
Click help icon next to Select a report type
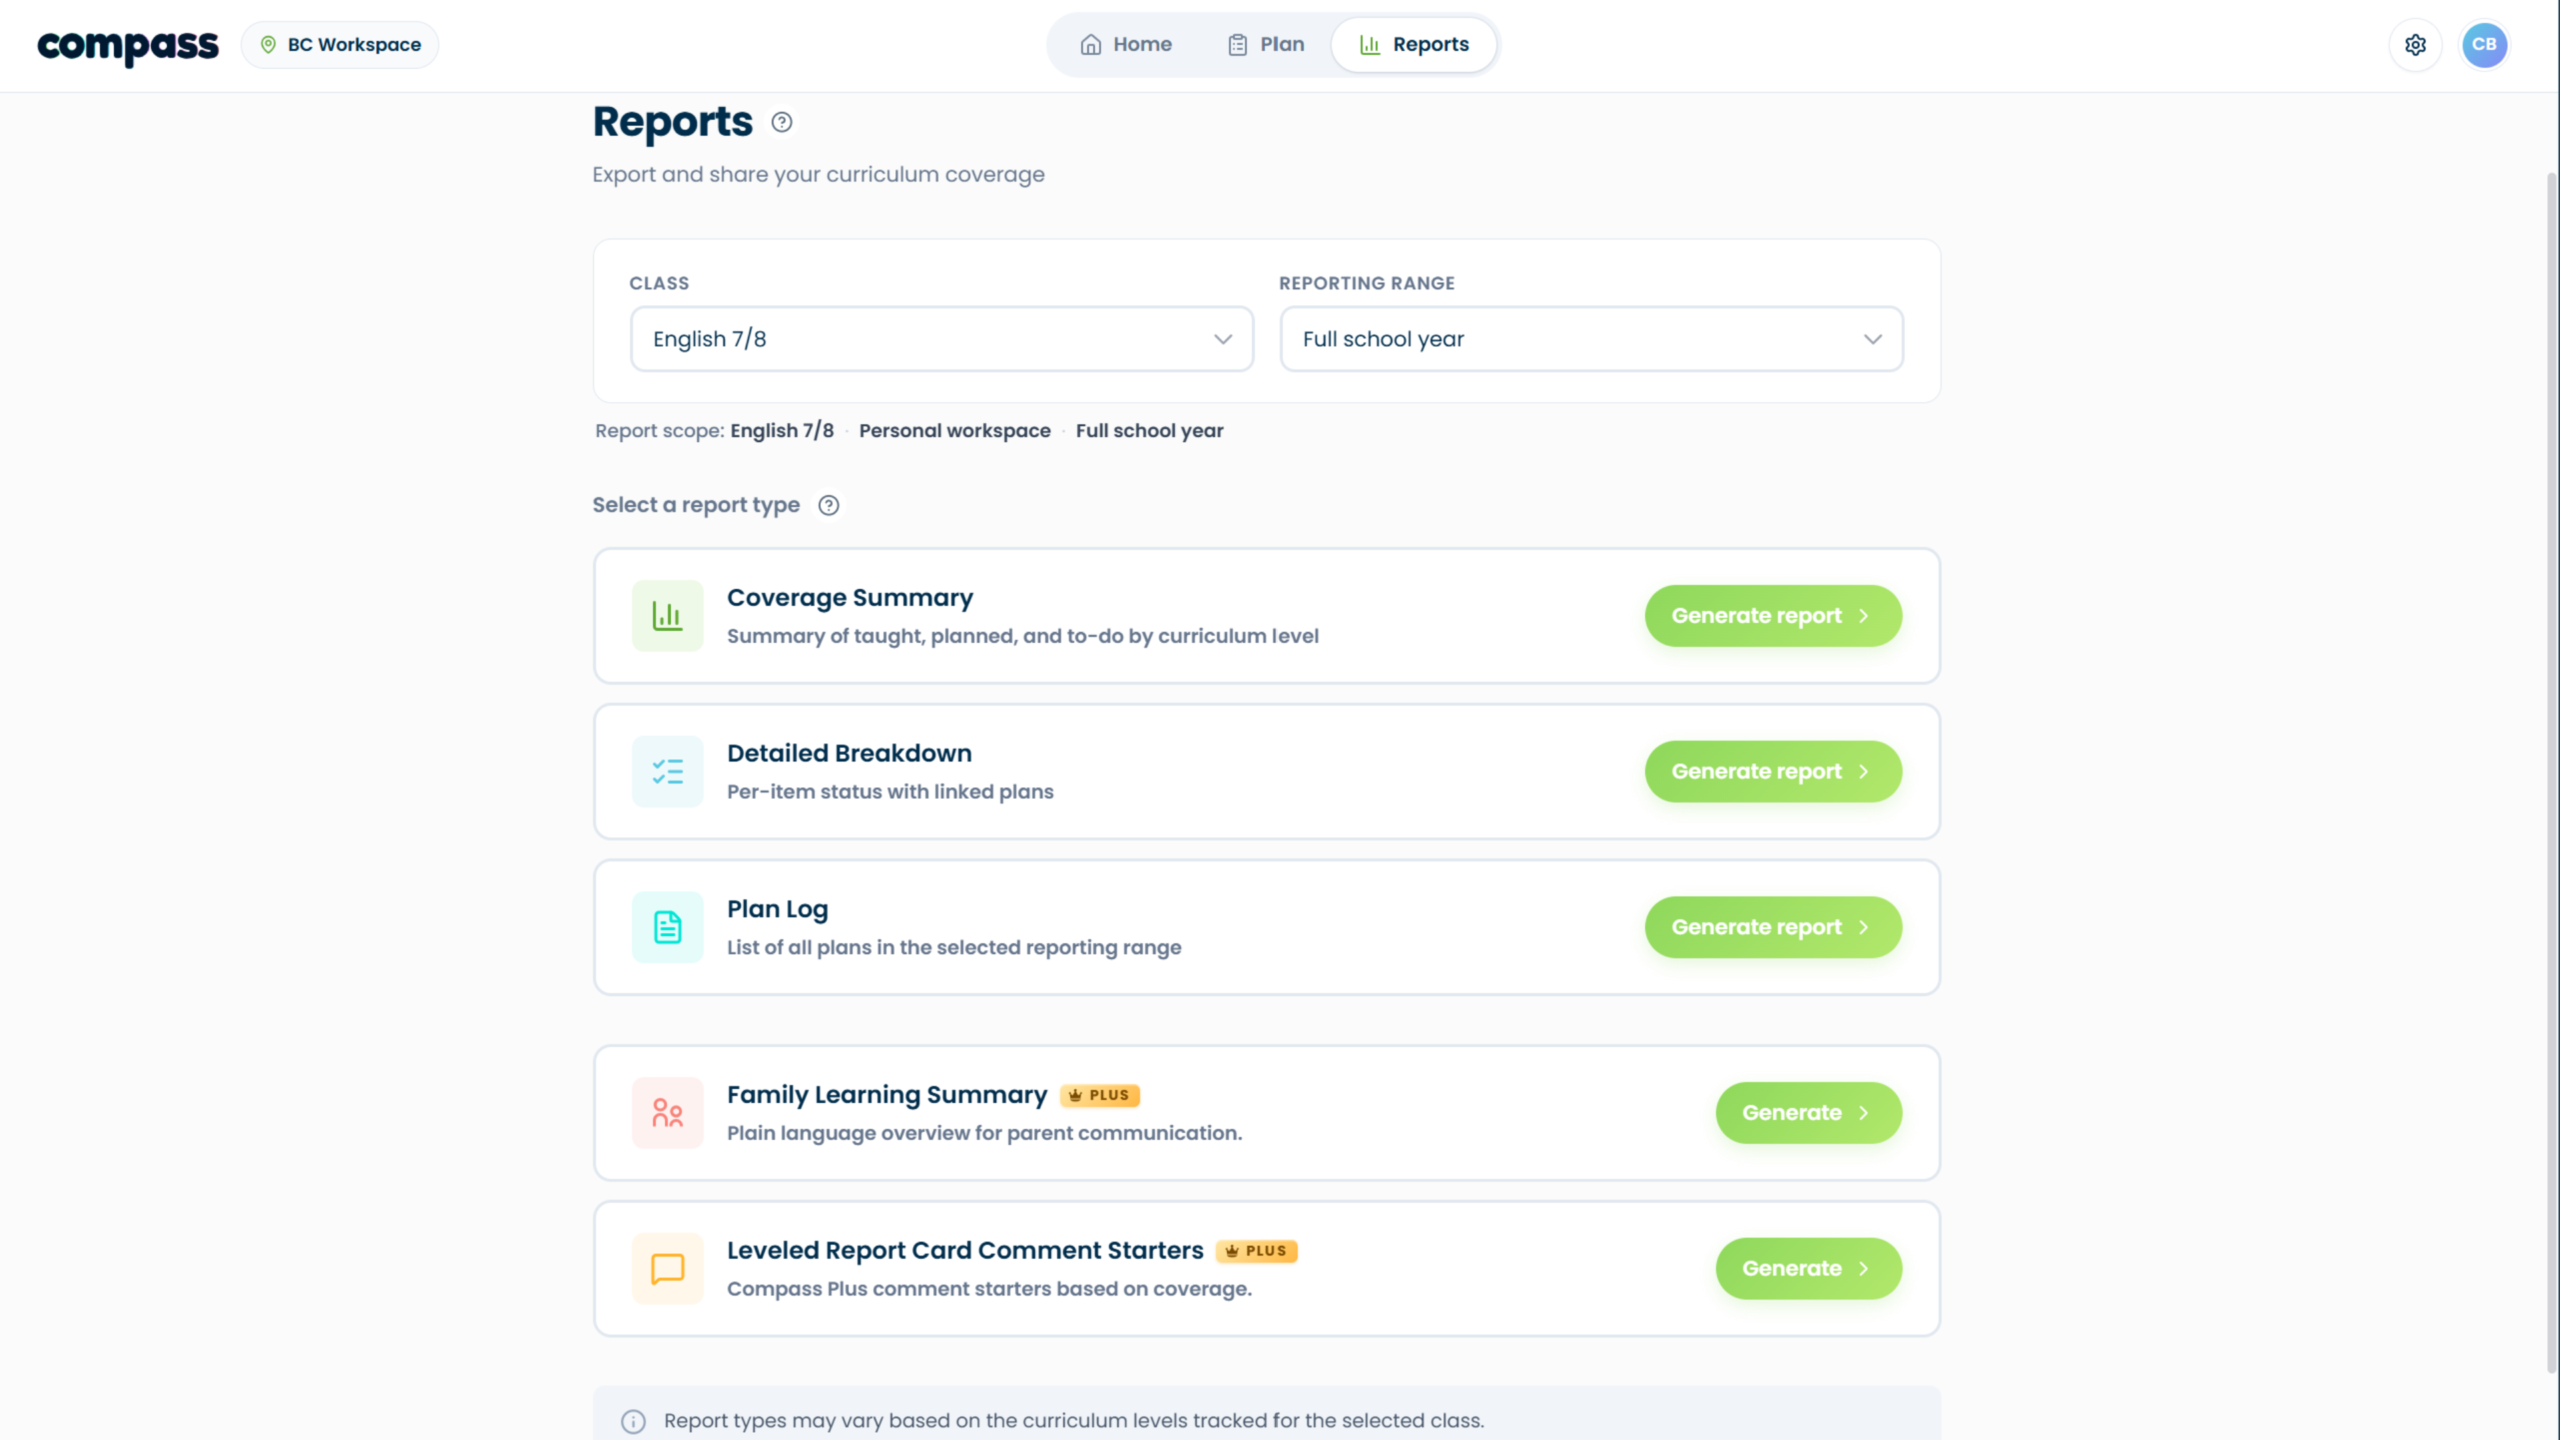pyautogui.click(x=828, y=505)
